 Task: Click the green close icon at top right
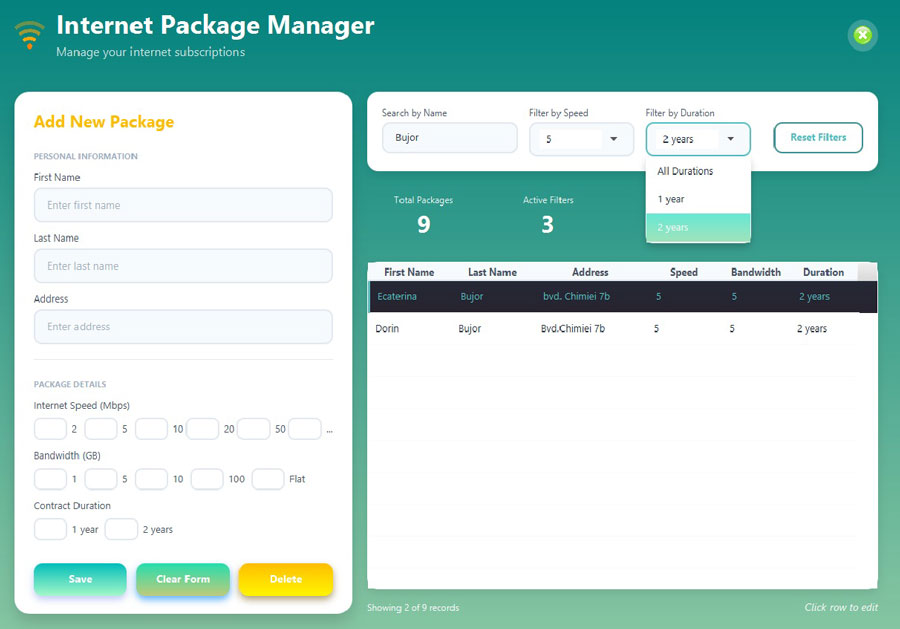(861, 36)
